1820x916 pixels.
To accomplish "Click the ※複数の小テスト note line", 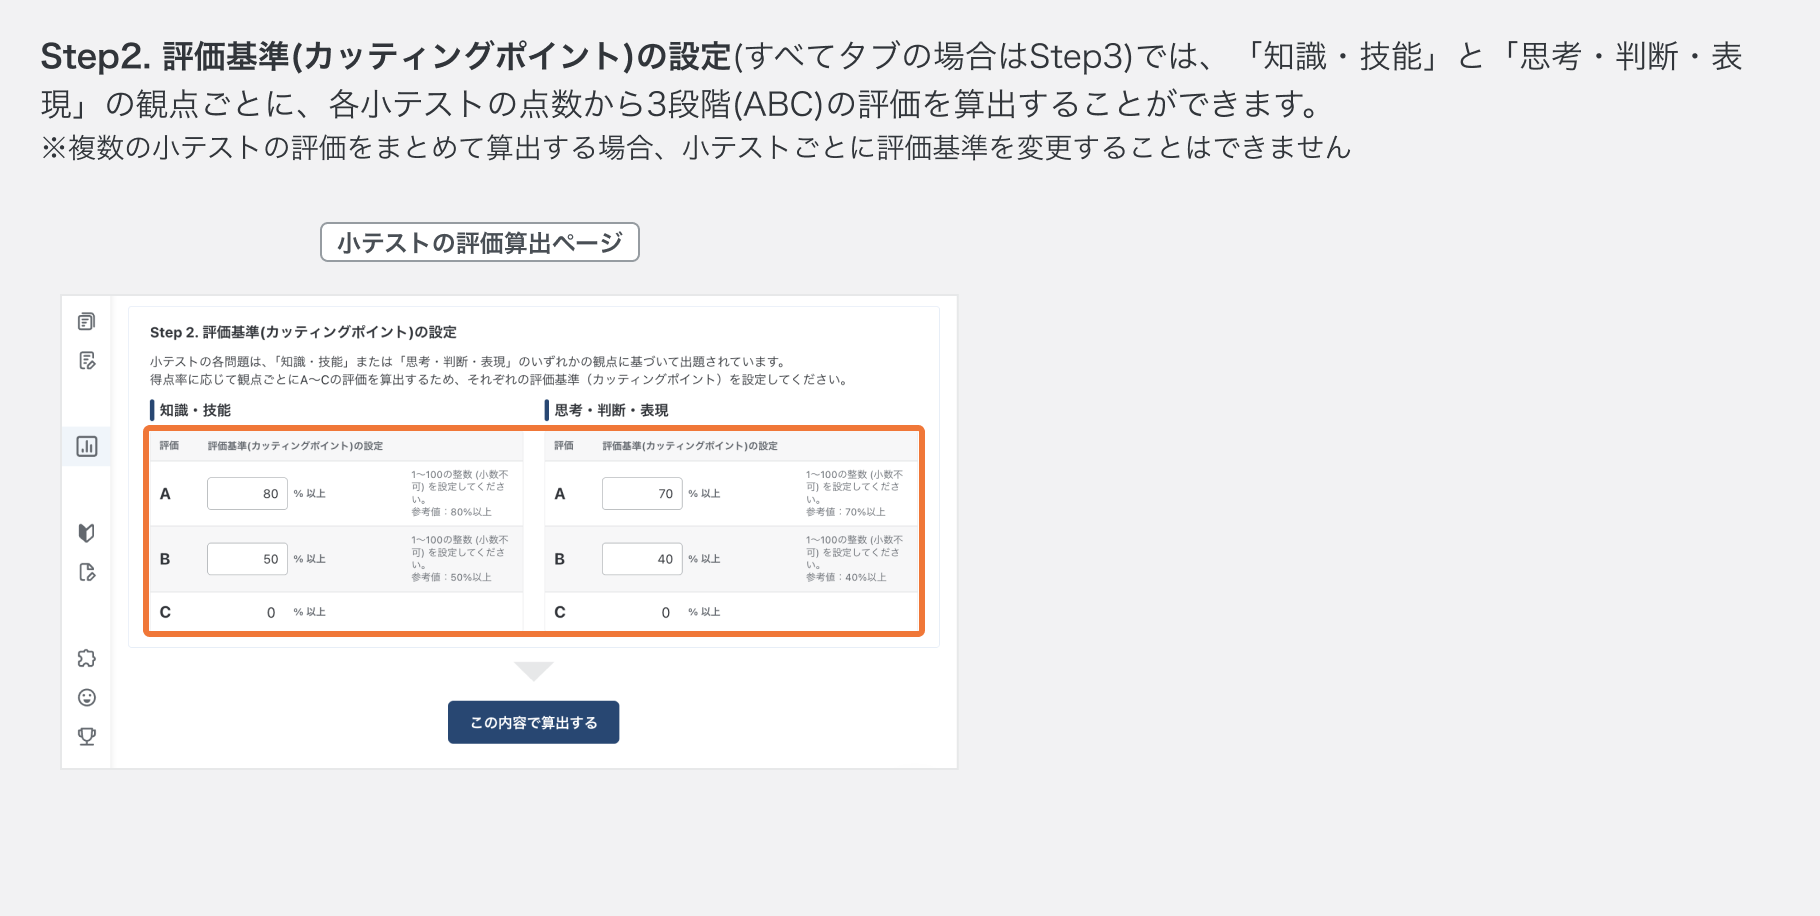I will tap(696, 148).
